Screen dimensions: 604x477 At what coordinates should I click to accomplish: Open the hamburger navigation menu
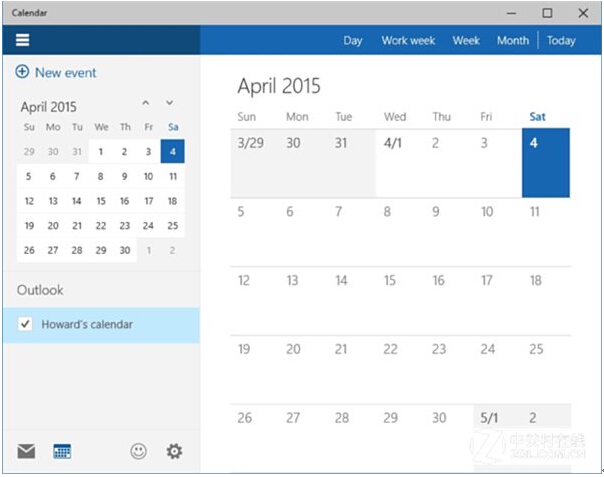[x=23, y=40]
